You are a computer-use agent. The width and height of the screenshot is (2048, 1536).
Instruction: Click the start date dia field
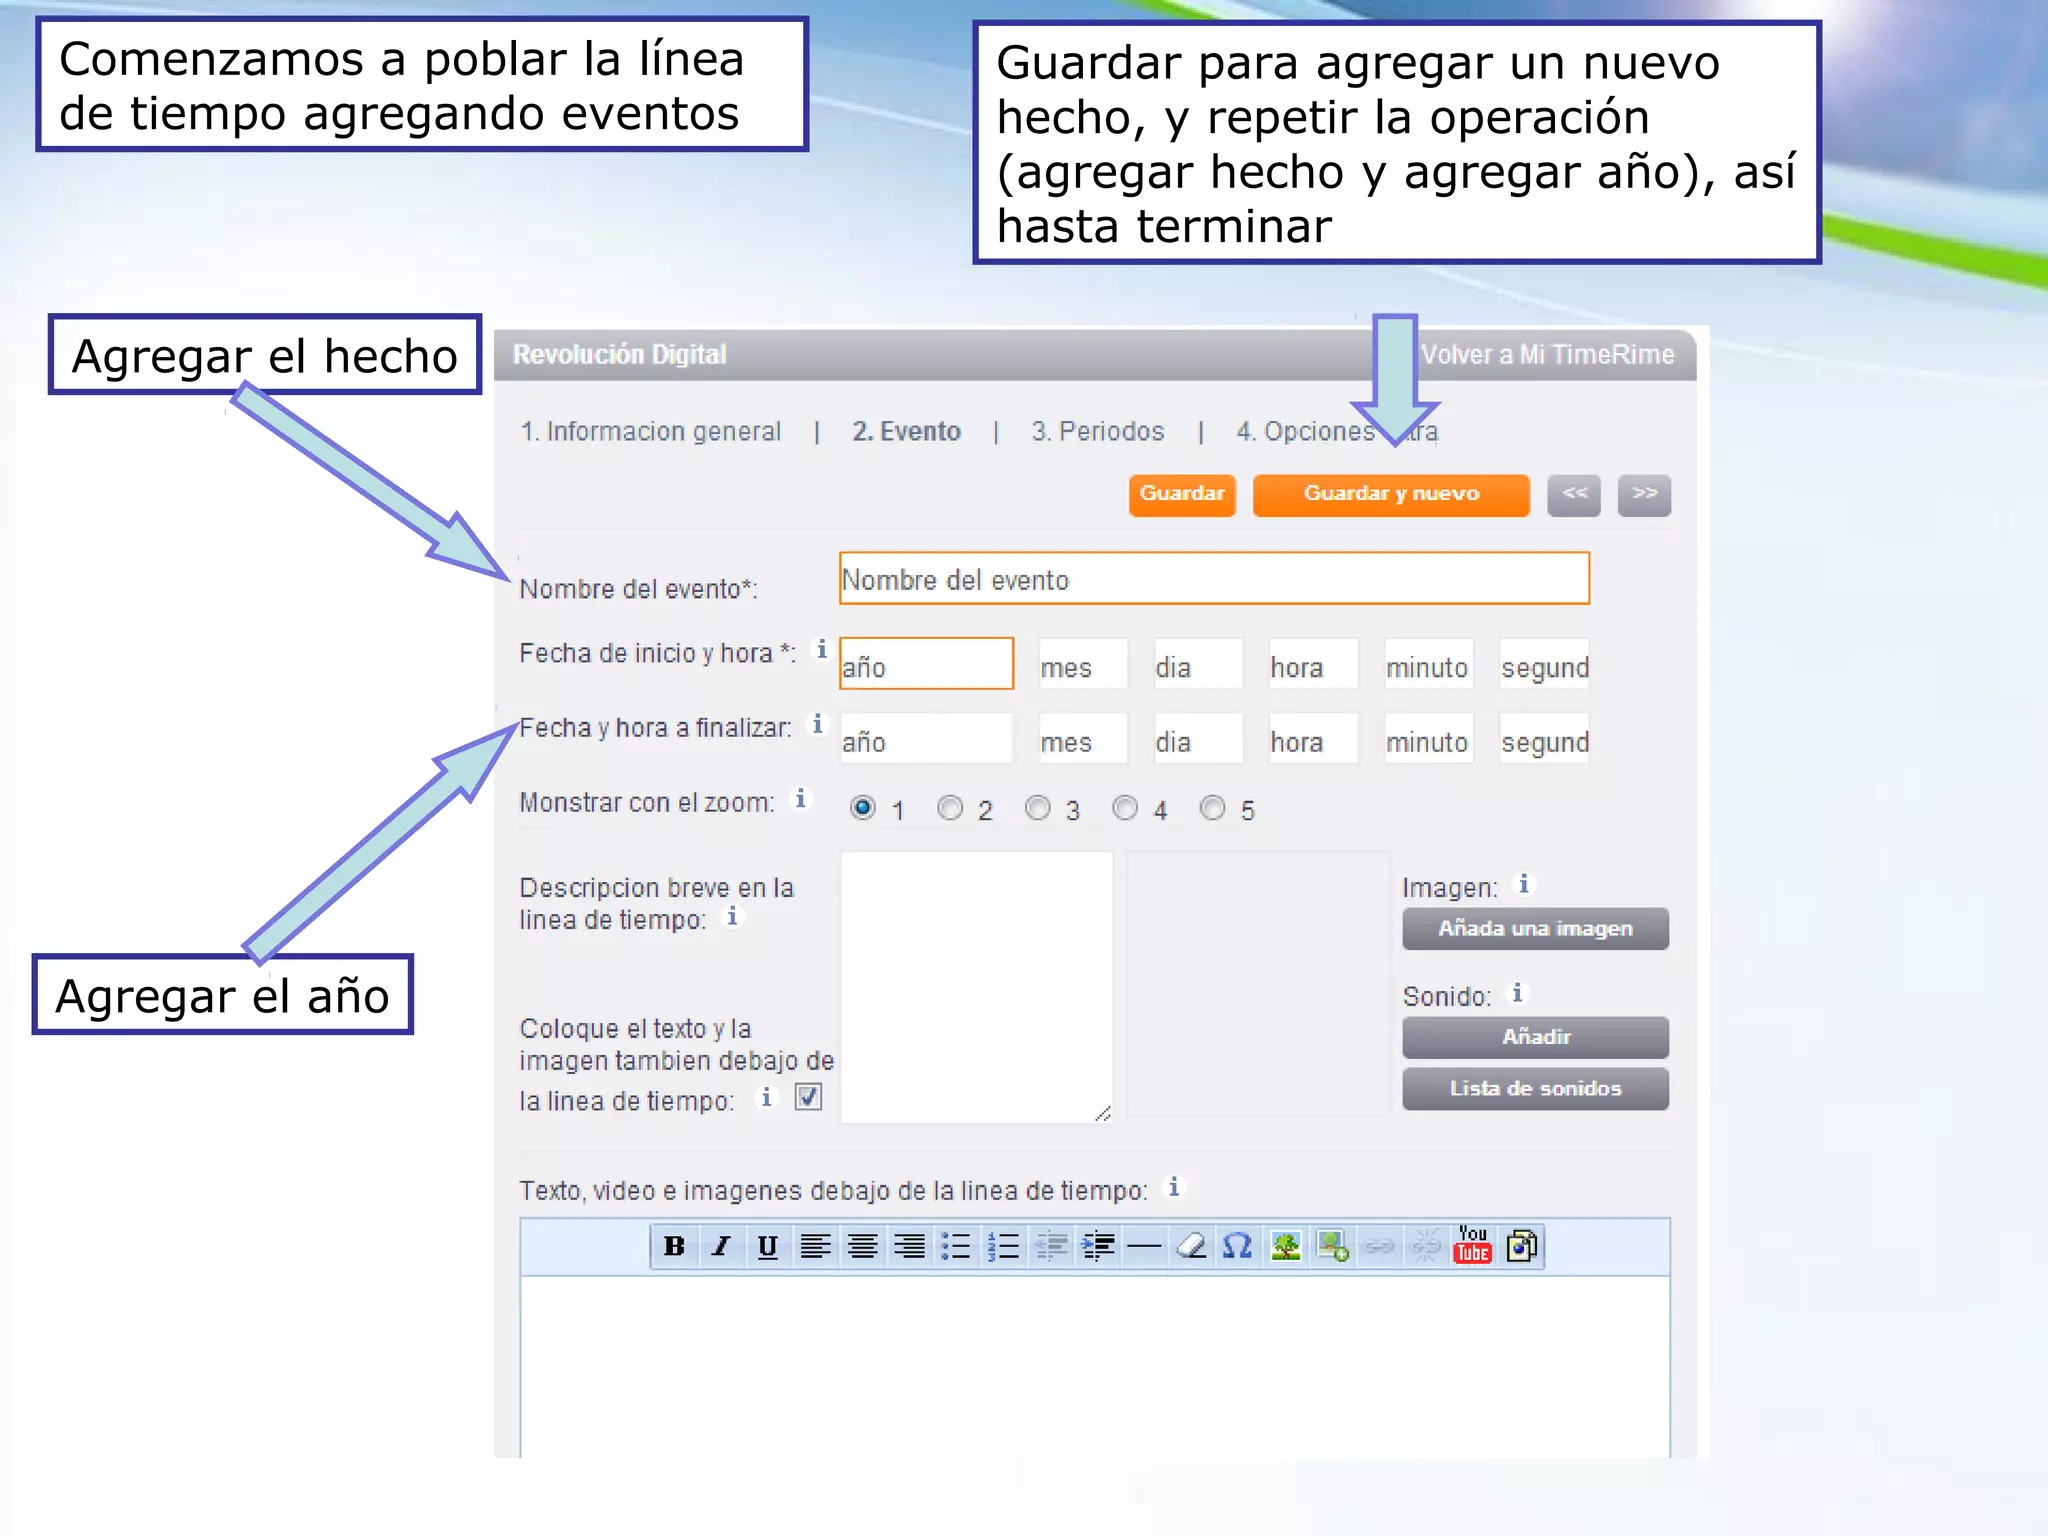(1198, 664)
